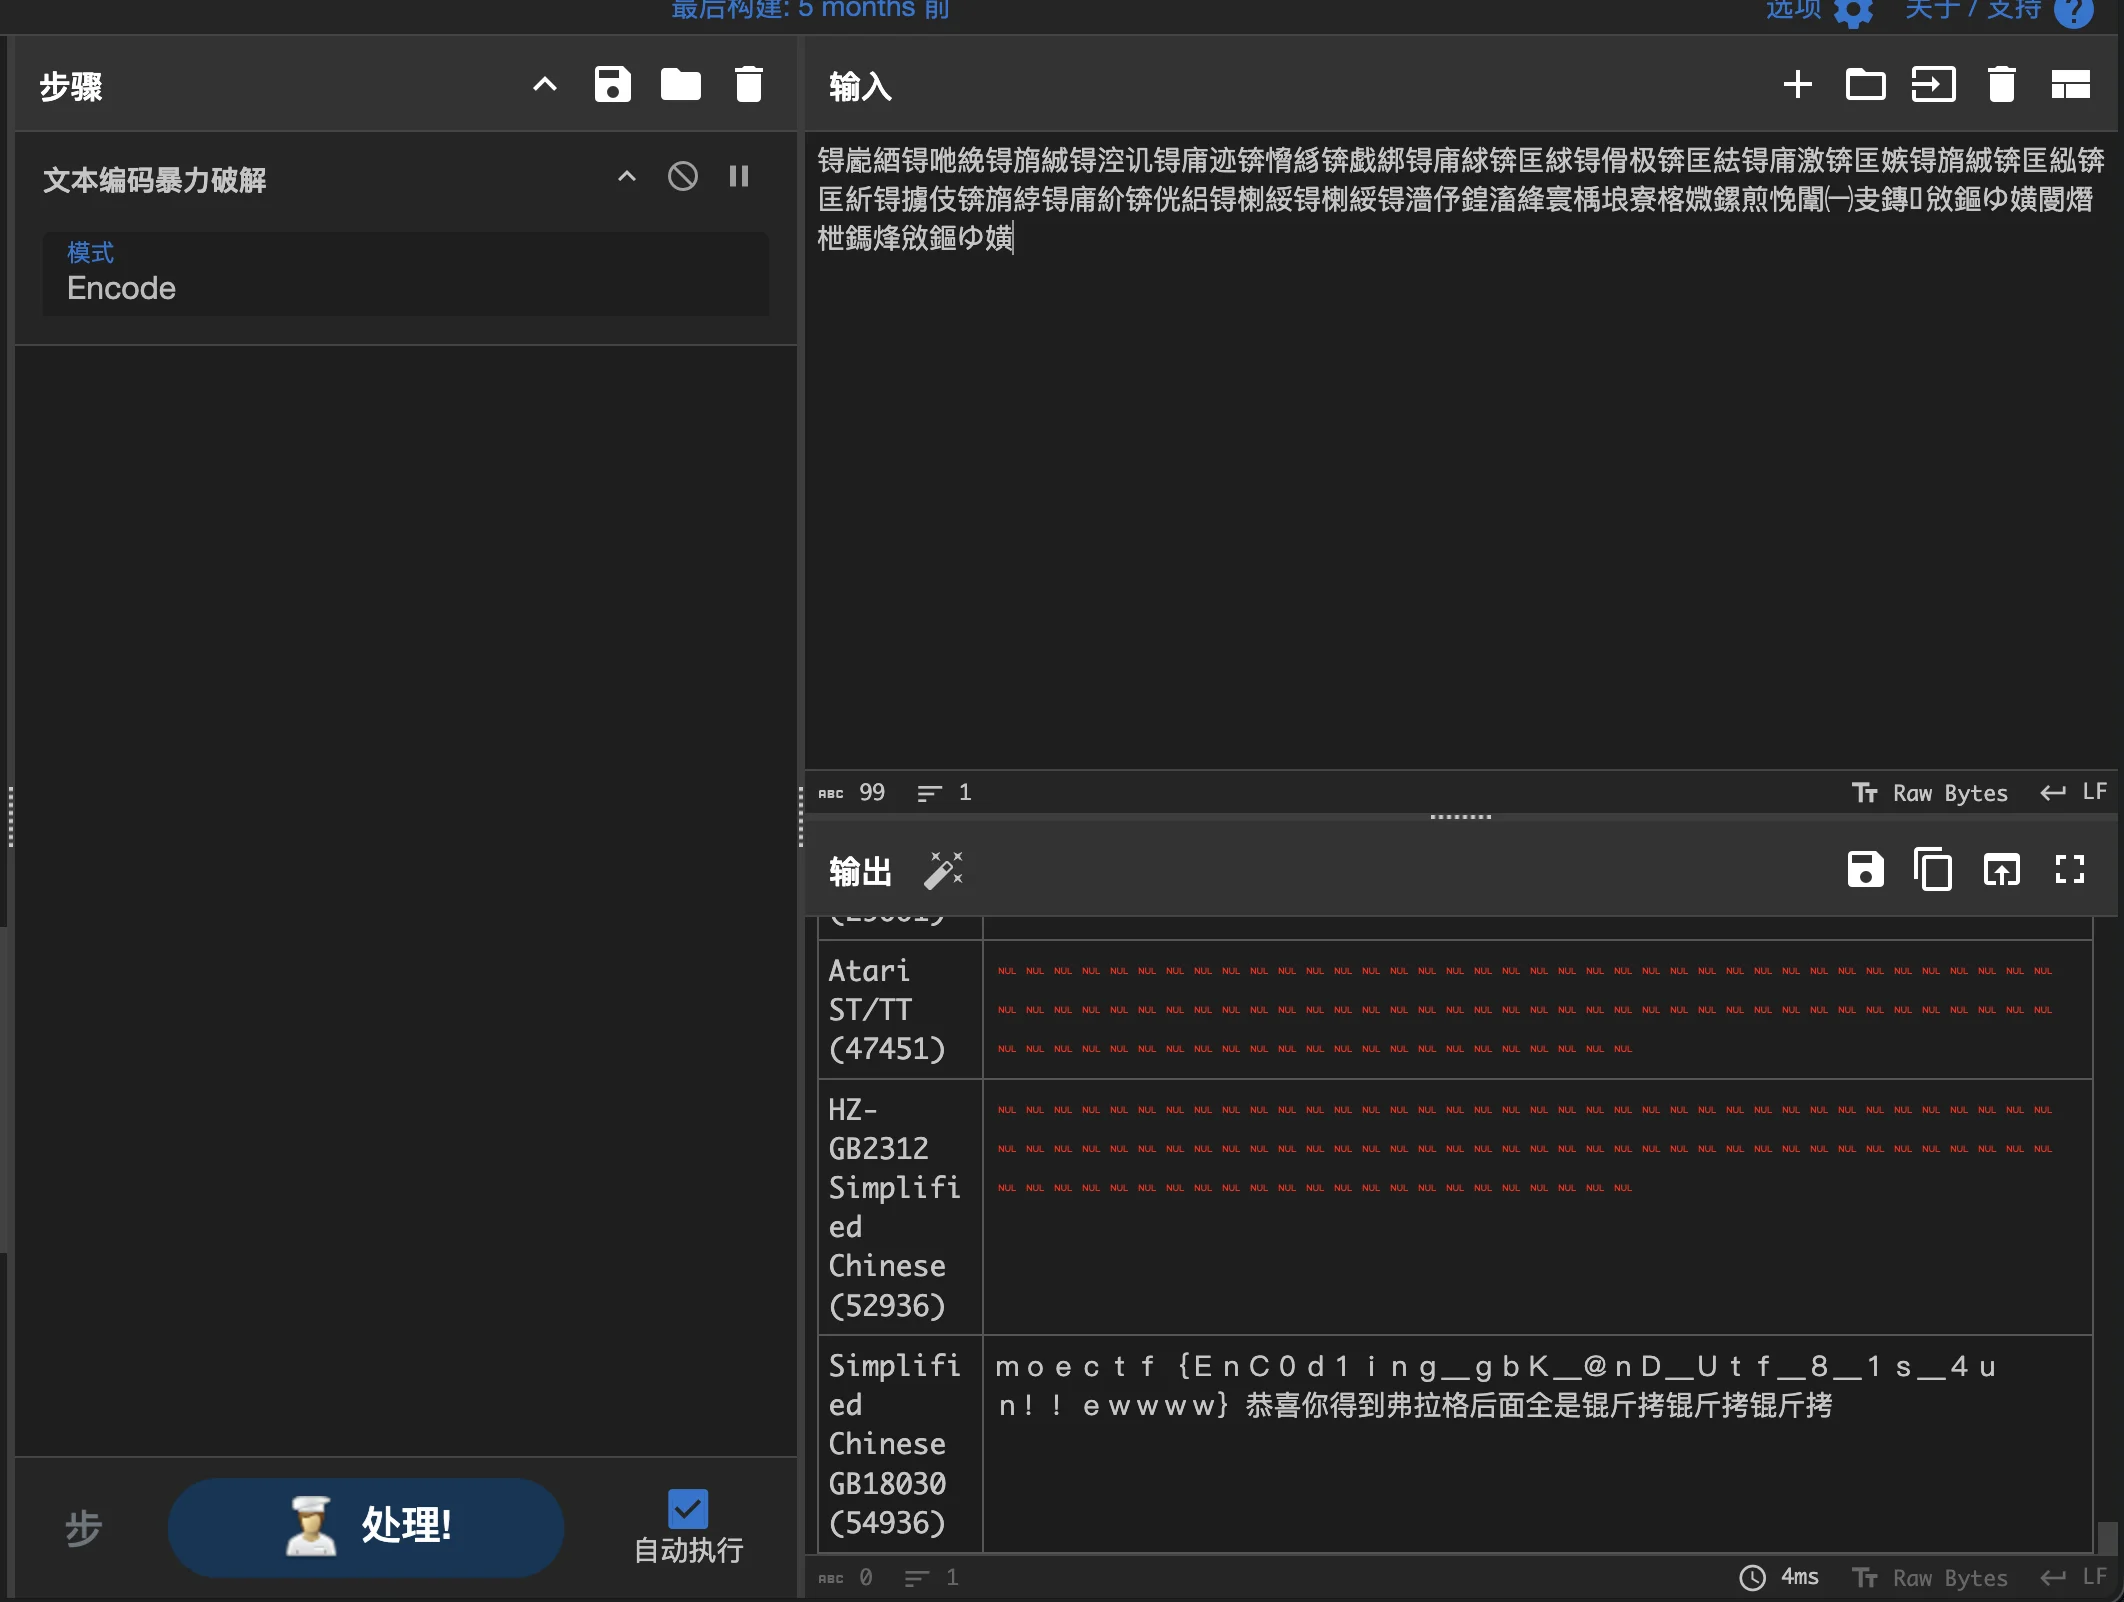This screenshot has width=2124, height=1602.
Task: Reset input pane layout icon
Action: [x=2070, y=85]
